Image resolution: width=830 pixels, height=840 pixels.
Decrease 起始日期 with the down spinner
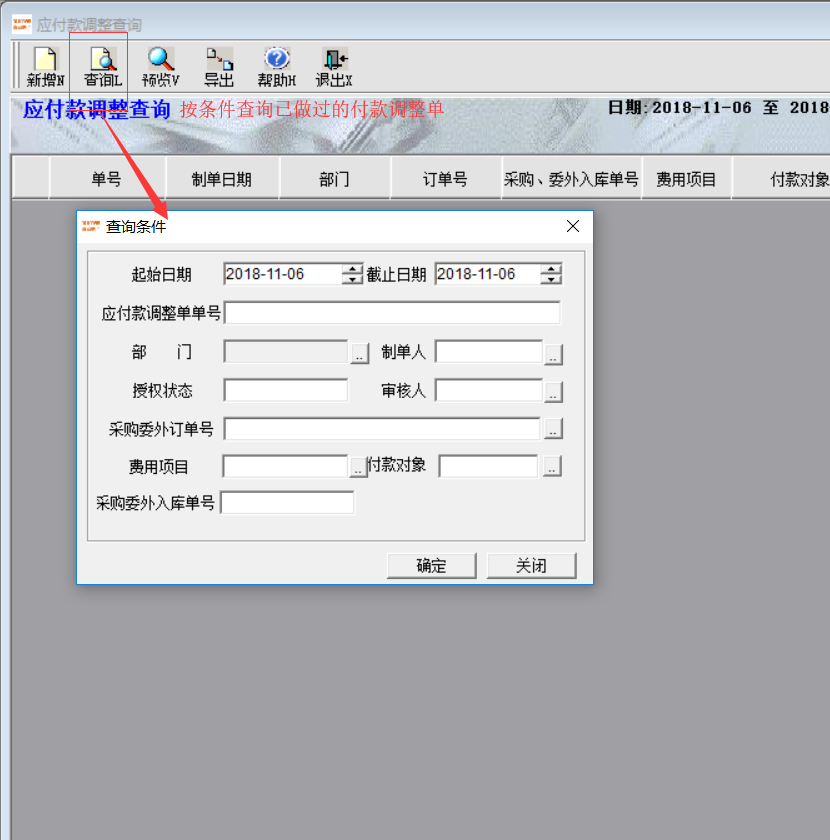tap(352, 279)
